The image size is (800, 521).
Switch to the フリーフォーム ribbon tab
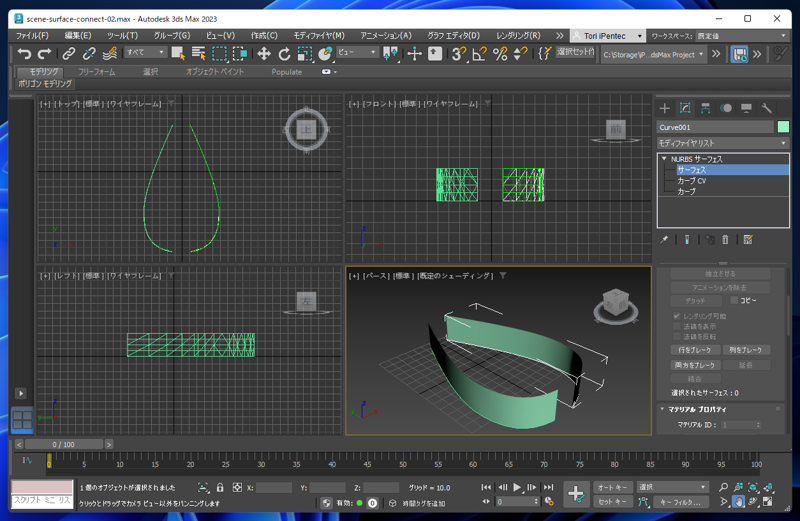[97, 72]
